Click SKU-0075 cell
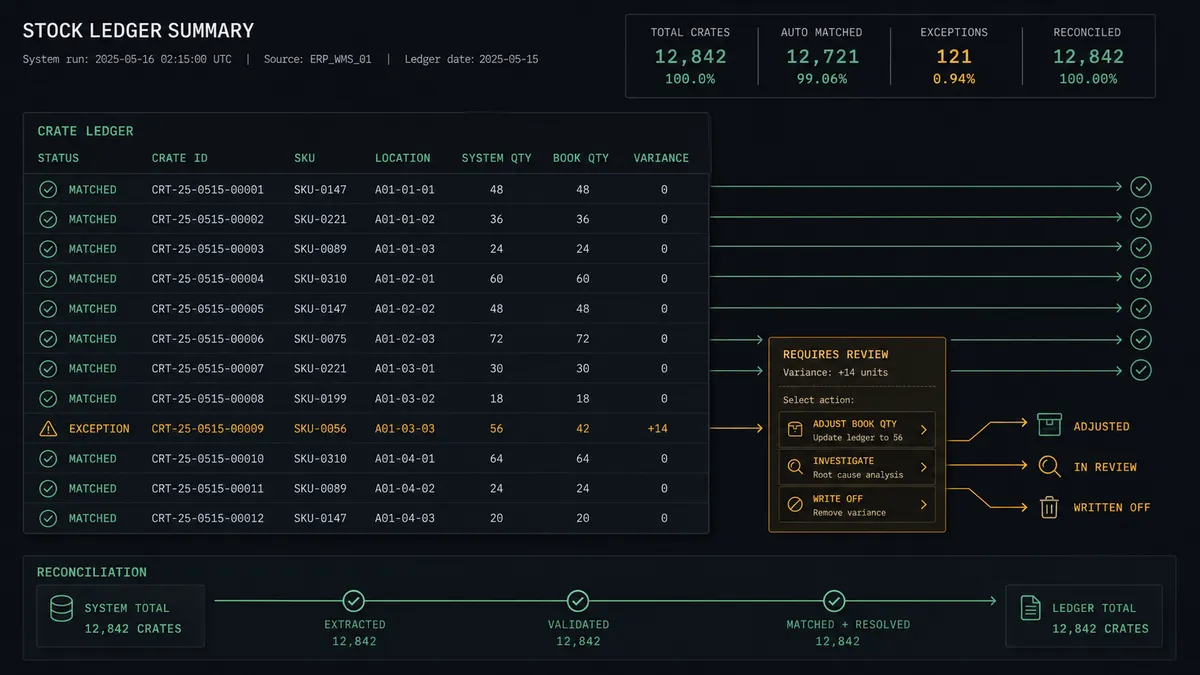This screenshot has height=675, width=1200. coord(320,339)
